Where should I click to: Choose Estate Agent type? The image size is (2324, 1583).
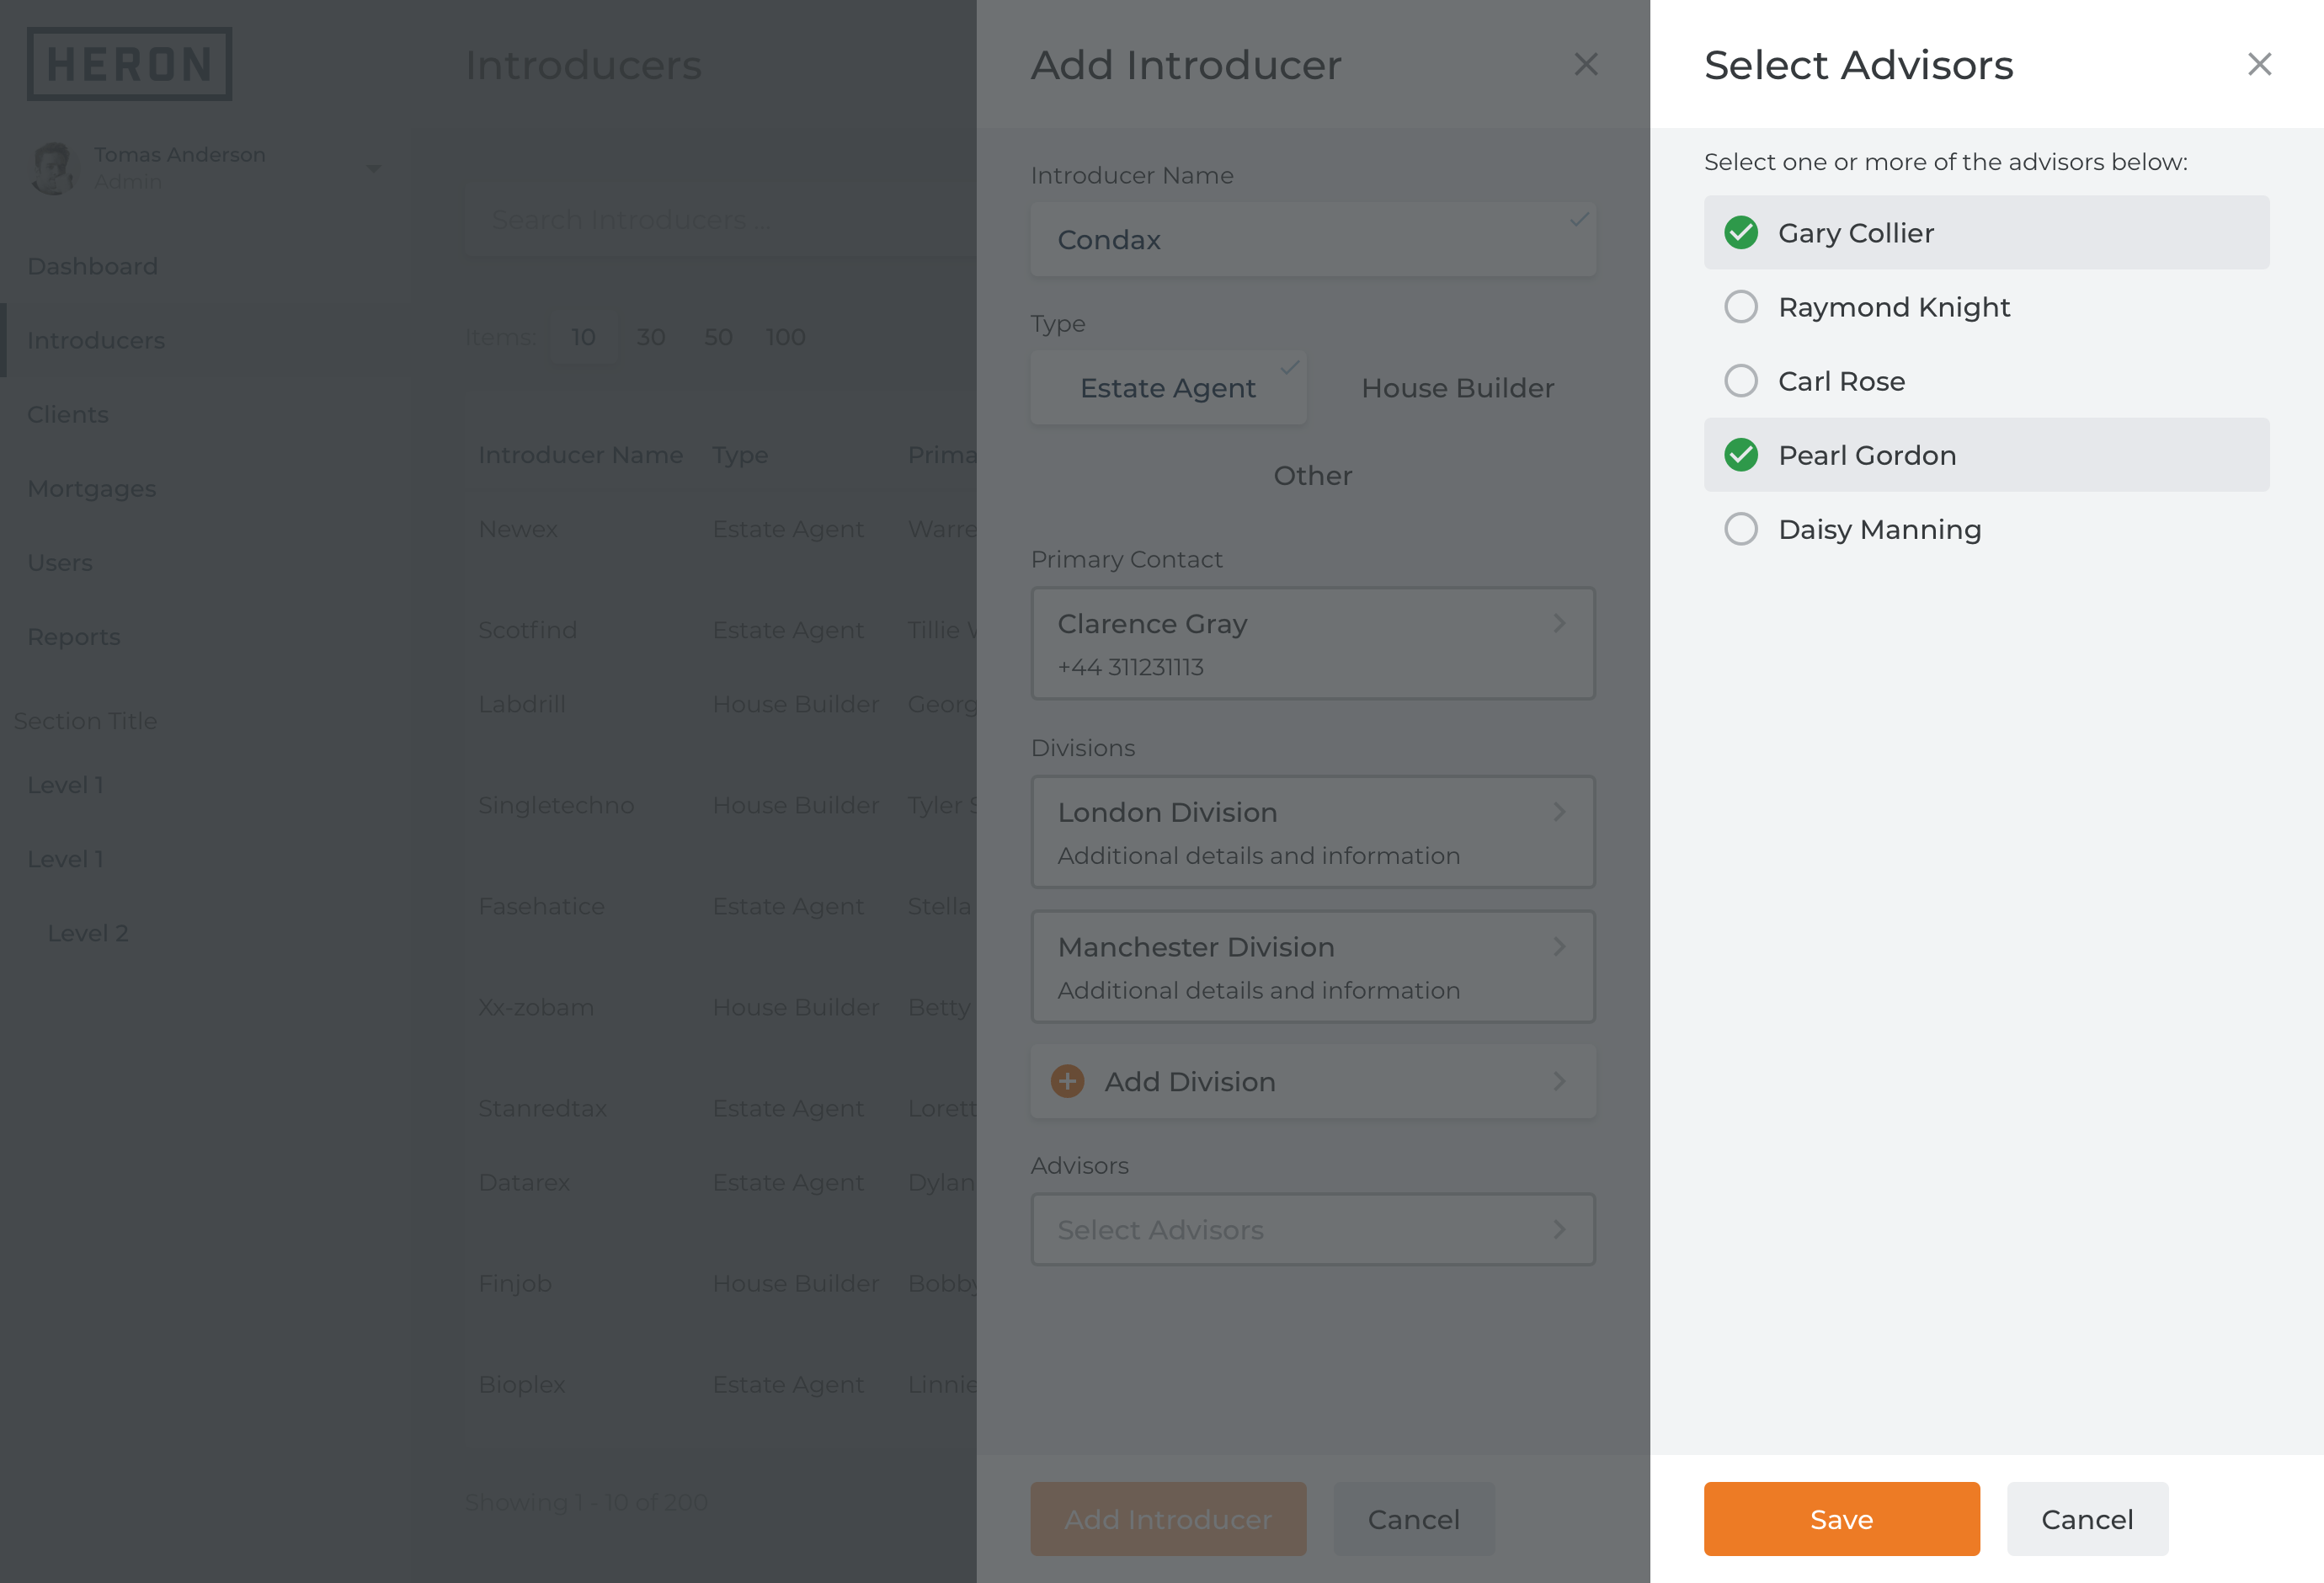coord(1168,387)
